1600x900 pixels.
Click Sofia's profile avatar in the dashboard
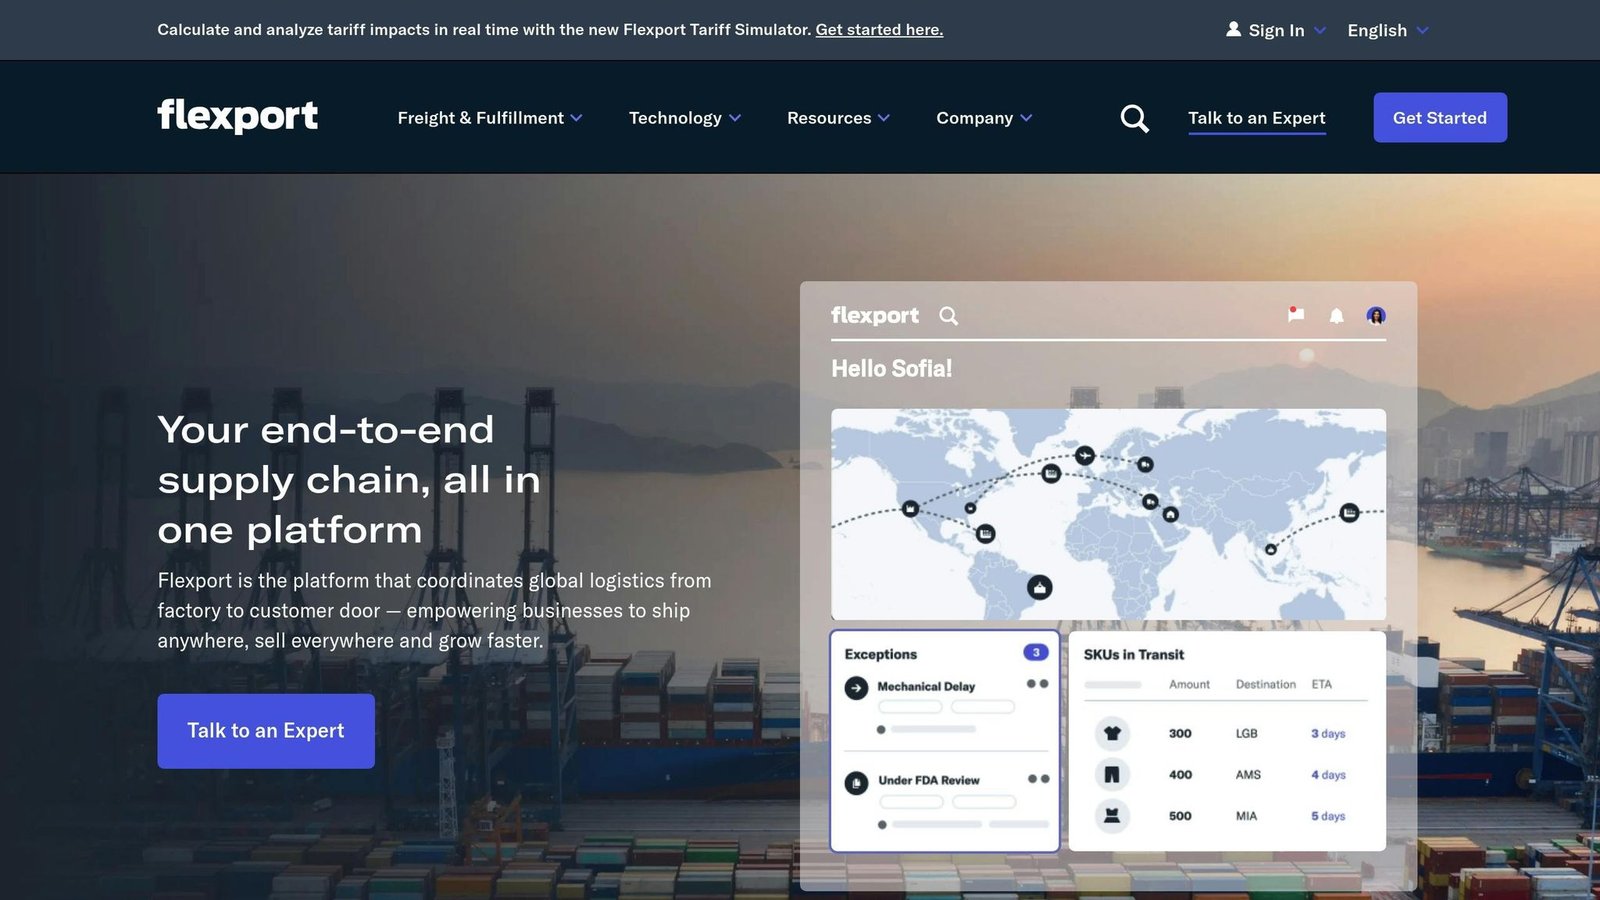pos(1377,315)
